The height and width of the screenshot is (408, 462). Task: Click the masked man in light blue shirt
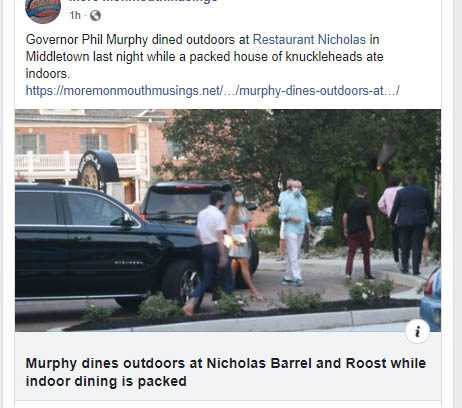295,232
